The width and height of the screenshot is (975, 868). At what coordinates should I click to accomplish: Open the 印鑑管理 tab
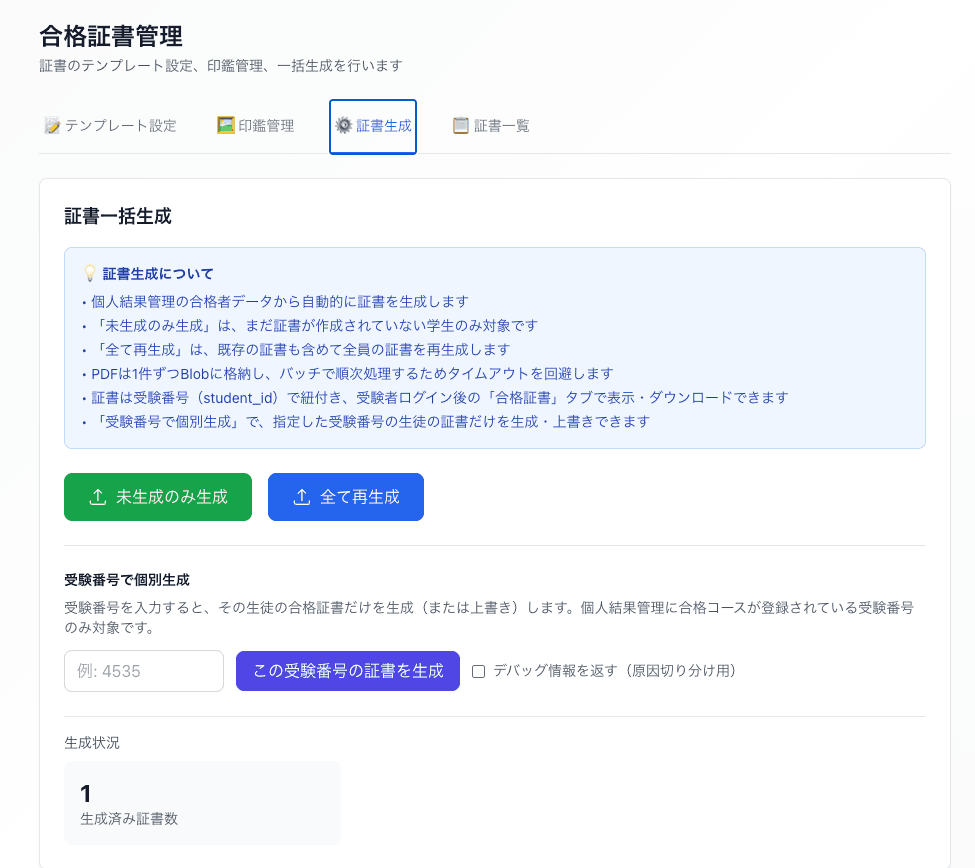(255, 126)
